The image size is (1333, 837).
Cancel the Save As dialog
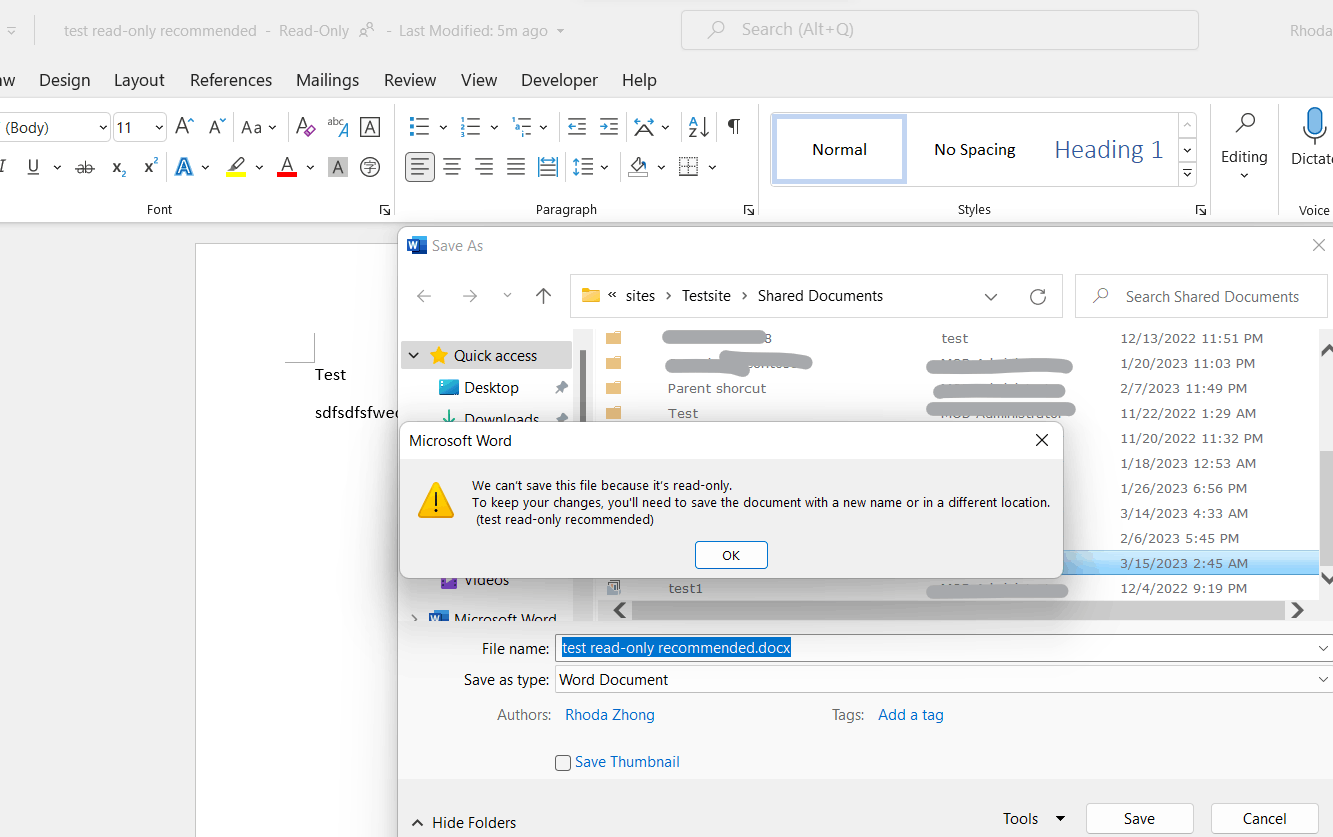1264,818
